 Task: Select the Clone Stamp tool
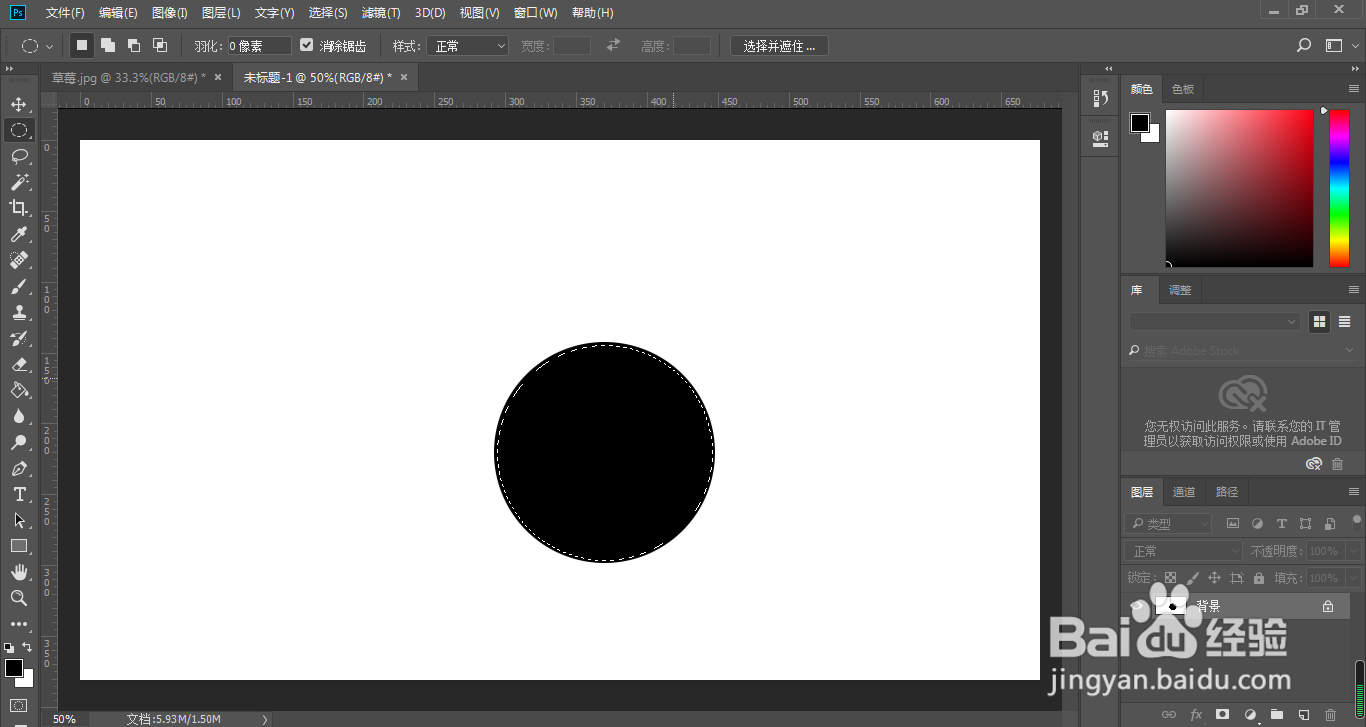(x=18, y=312)
